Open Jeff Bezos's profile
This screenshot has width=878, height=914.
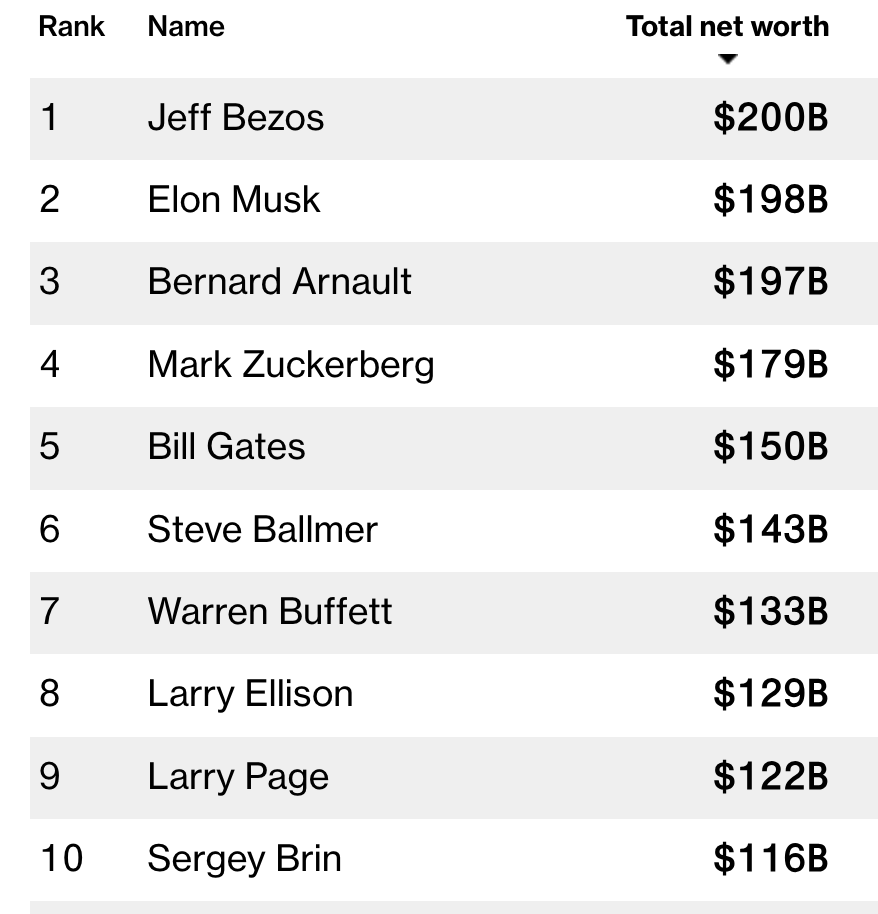click(x=236, y=118)
